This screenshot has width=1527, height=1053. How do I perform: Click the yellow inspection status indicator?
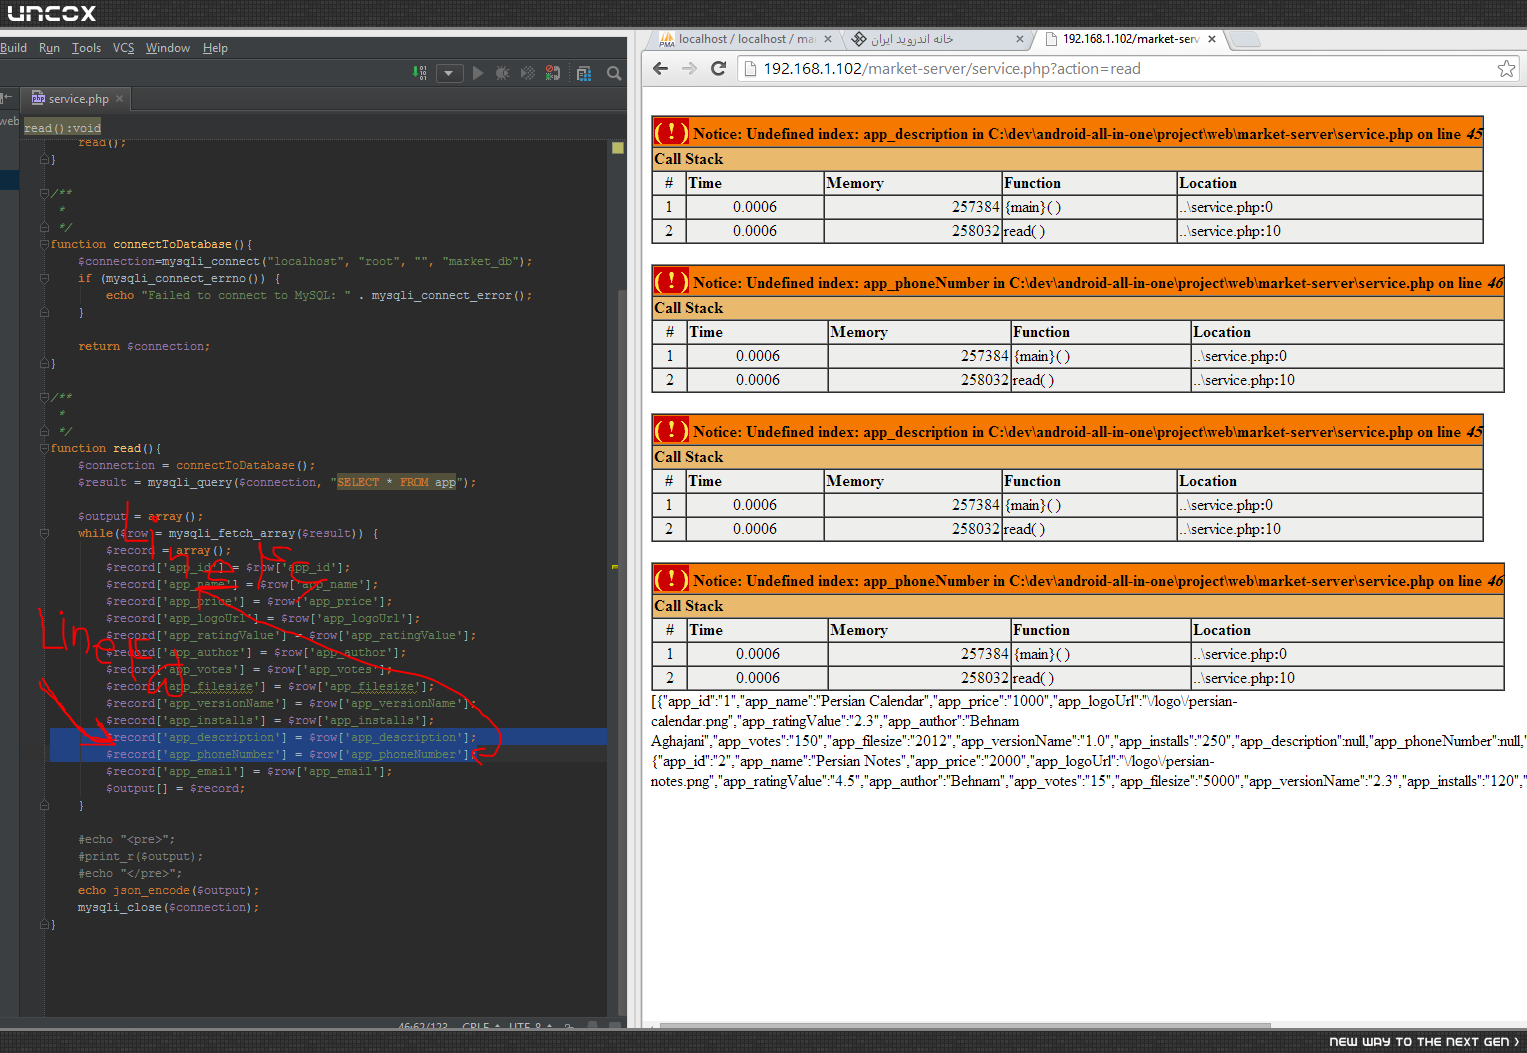pos(618,148)
